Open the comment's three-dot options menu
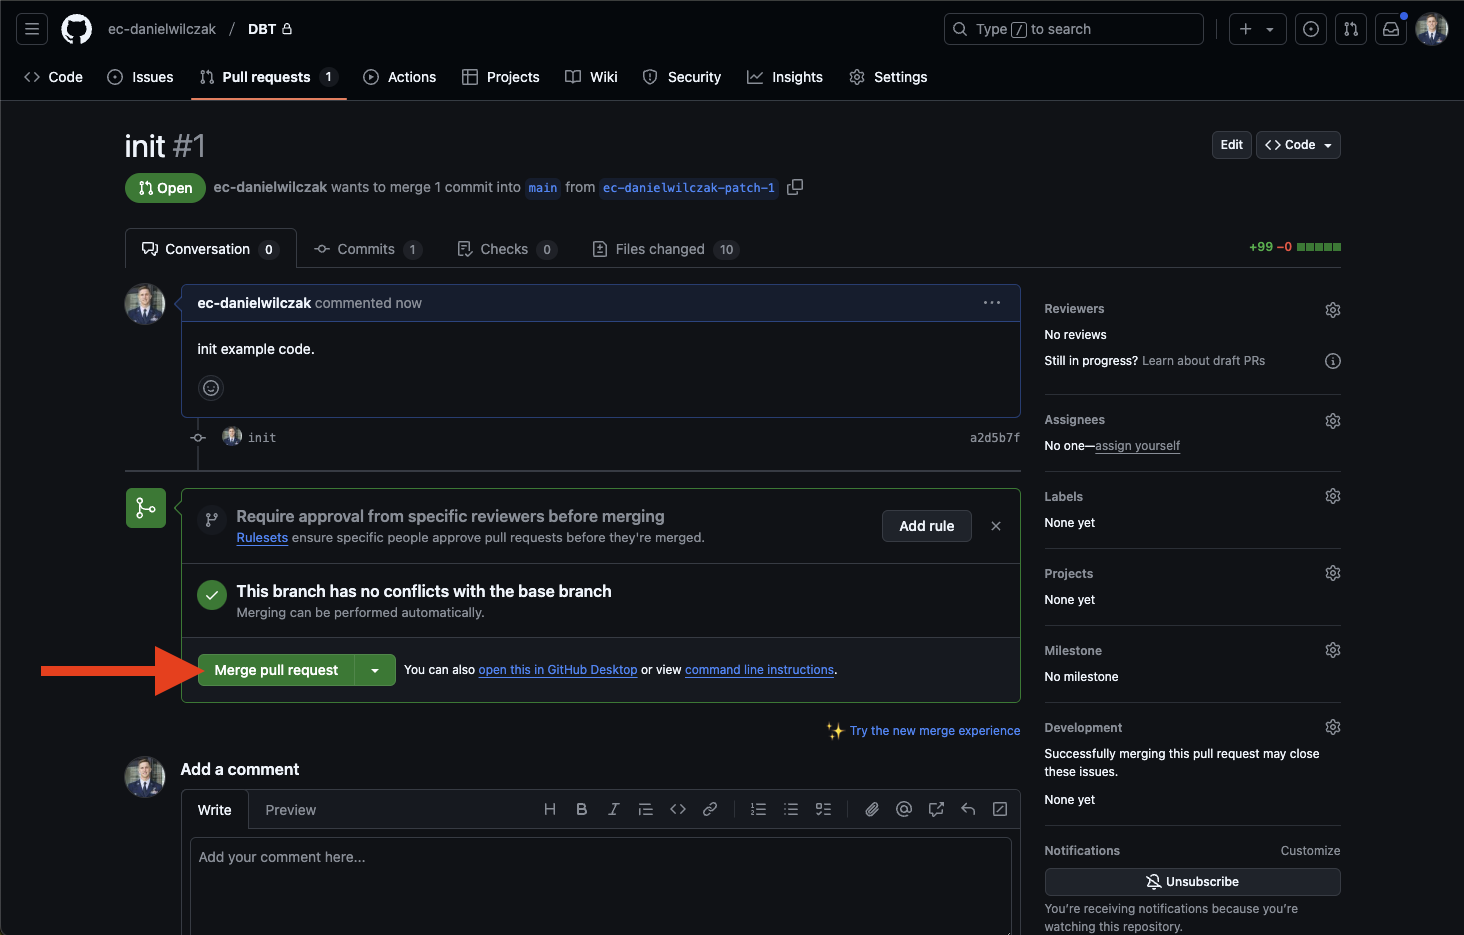 click(992, 303)
